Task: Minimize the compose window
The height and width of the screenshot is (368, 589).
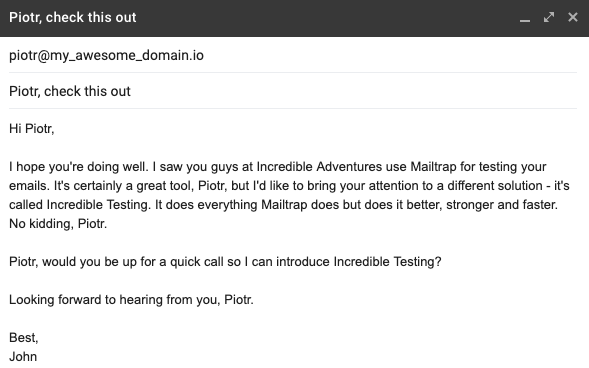Action: click(x=525, y=18)
